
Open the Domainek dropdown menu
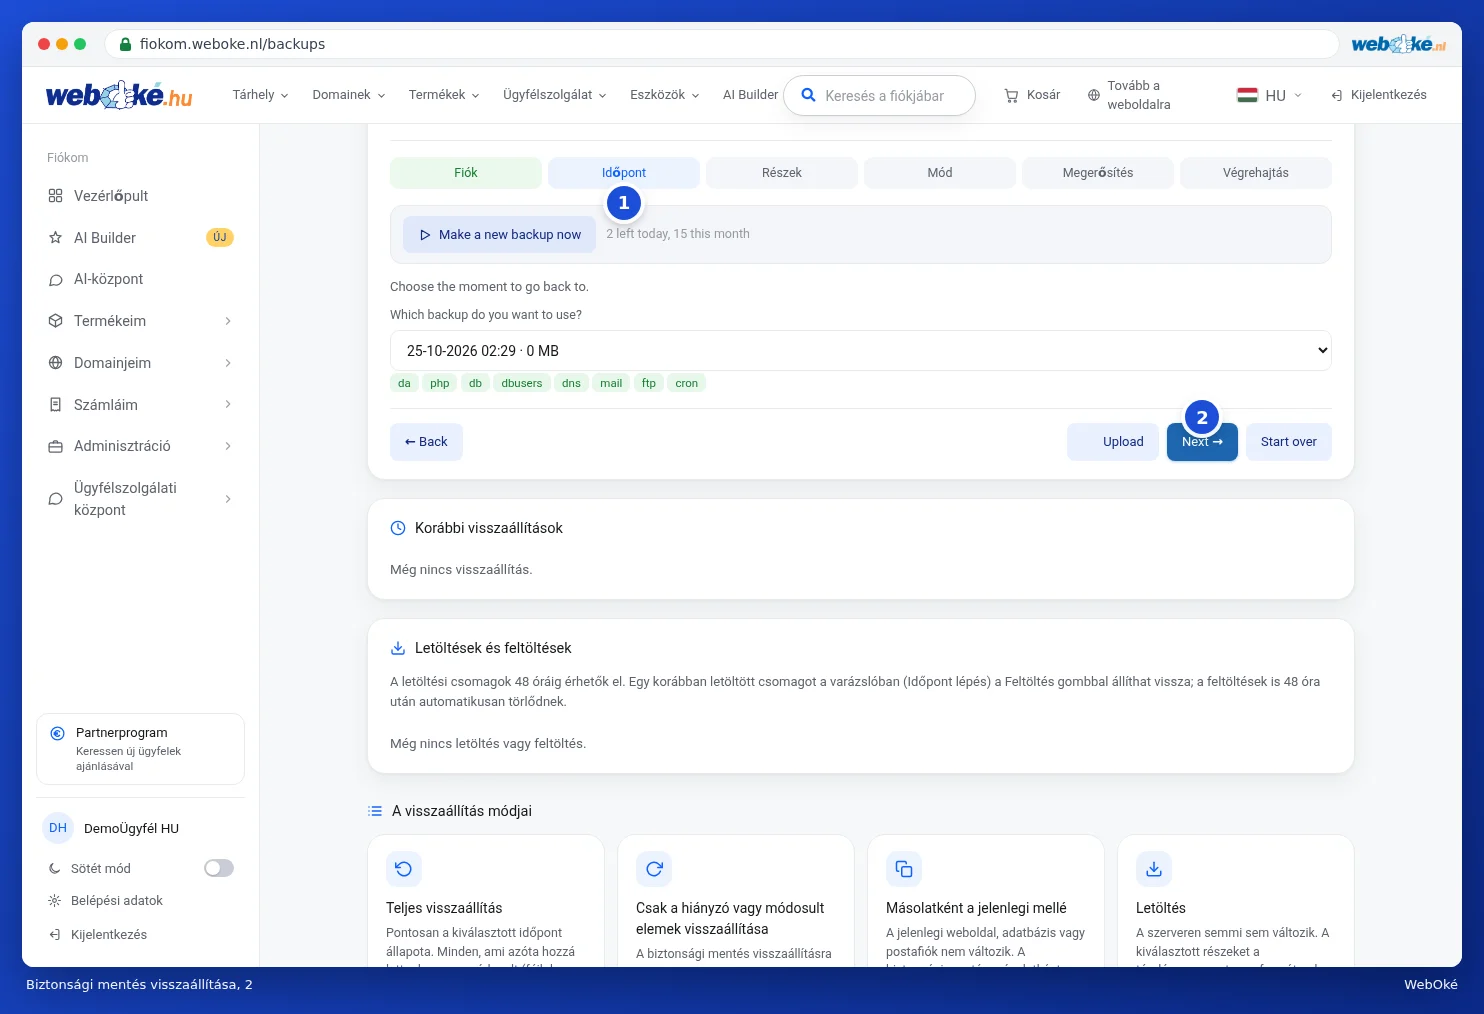[349, 95]
